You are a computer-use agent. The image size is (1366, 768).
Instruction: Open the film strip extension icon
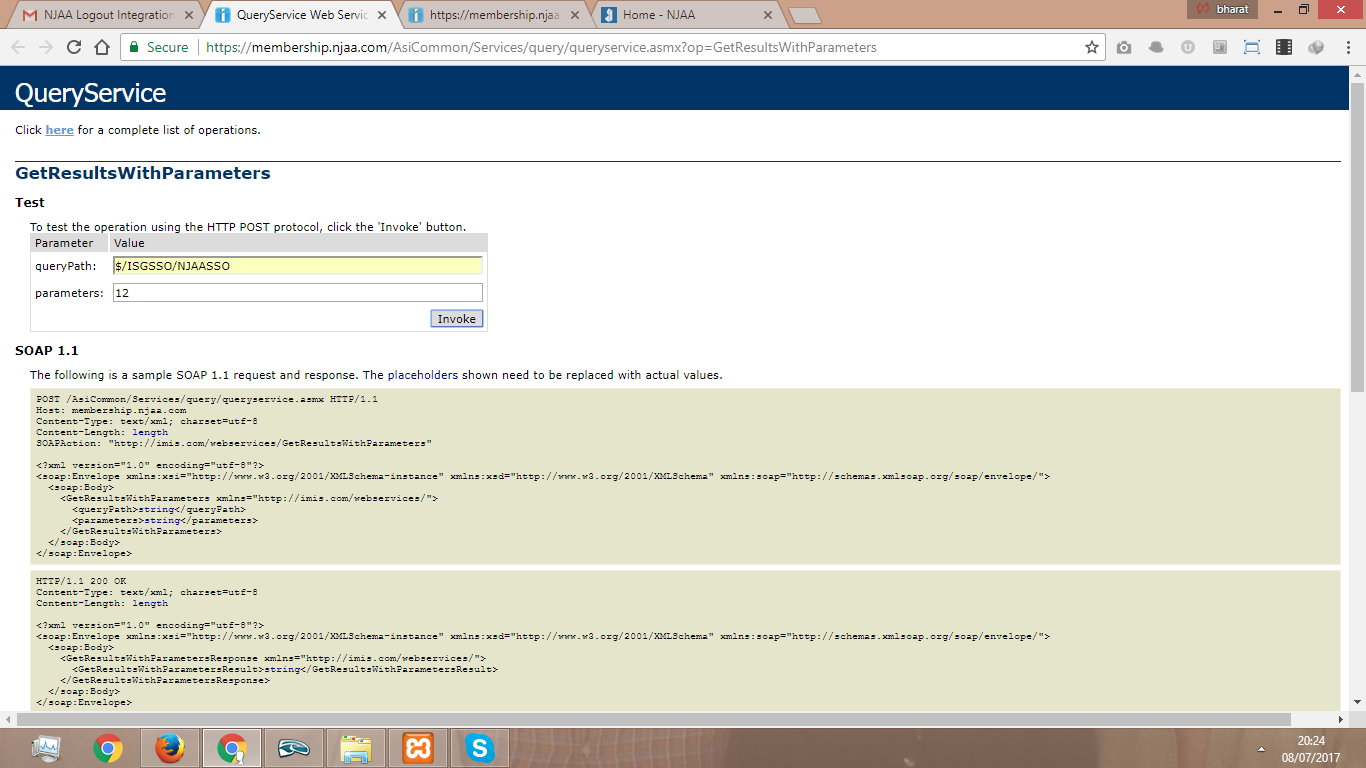(1284, 47)
